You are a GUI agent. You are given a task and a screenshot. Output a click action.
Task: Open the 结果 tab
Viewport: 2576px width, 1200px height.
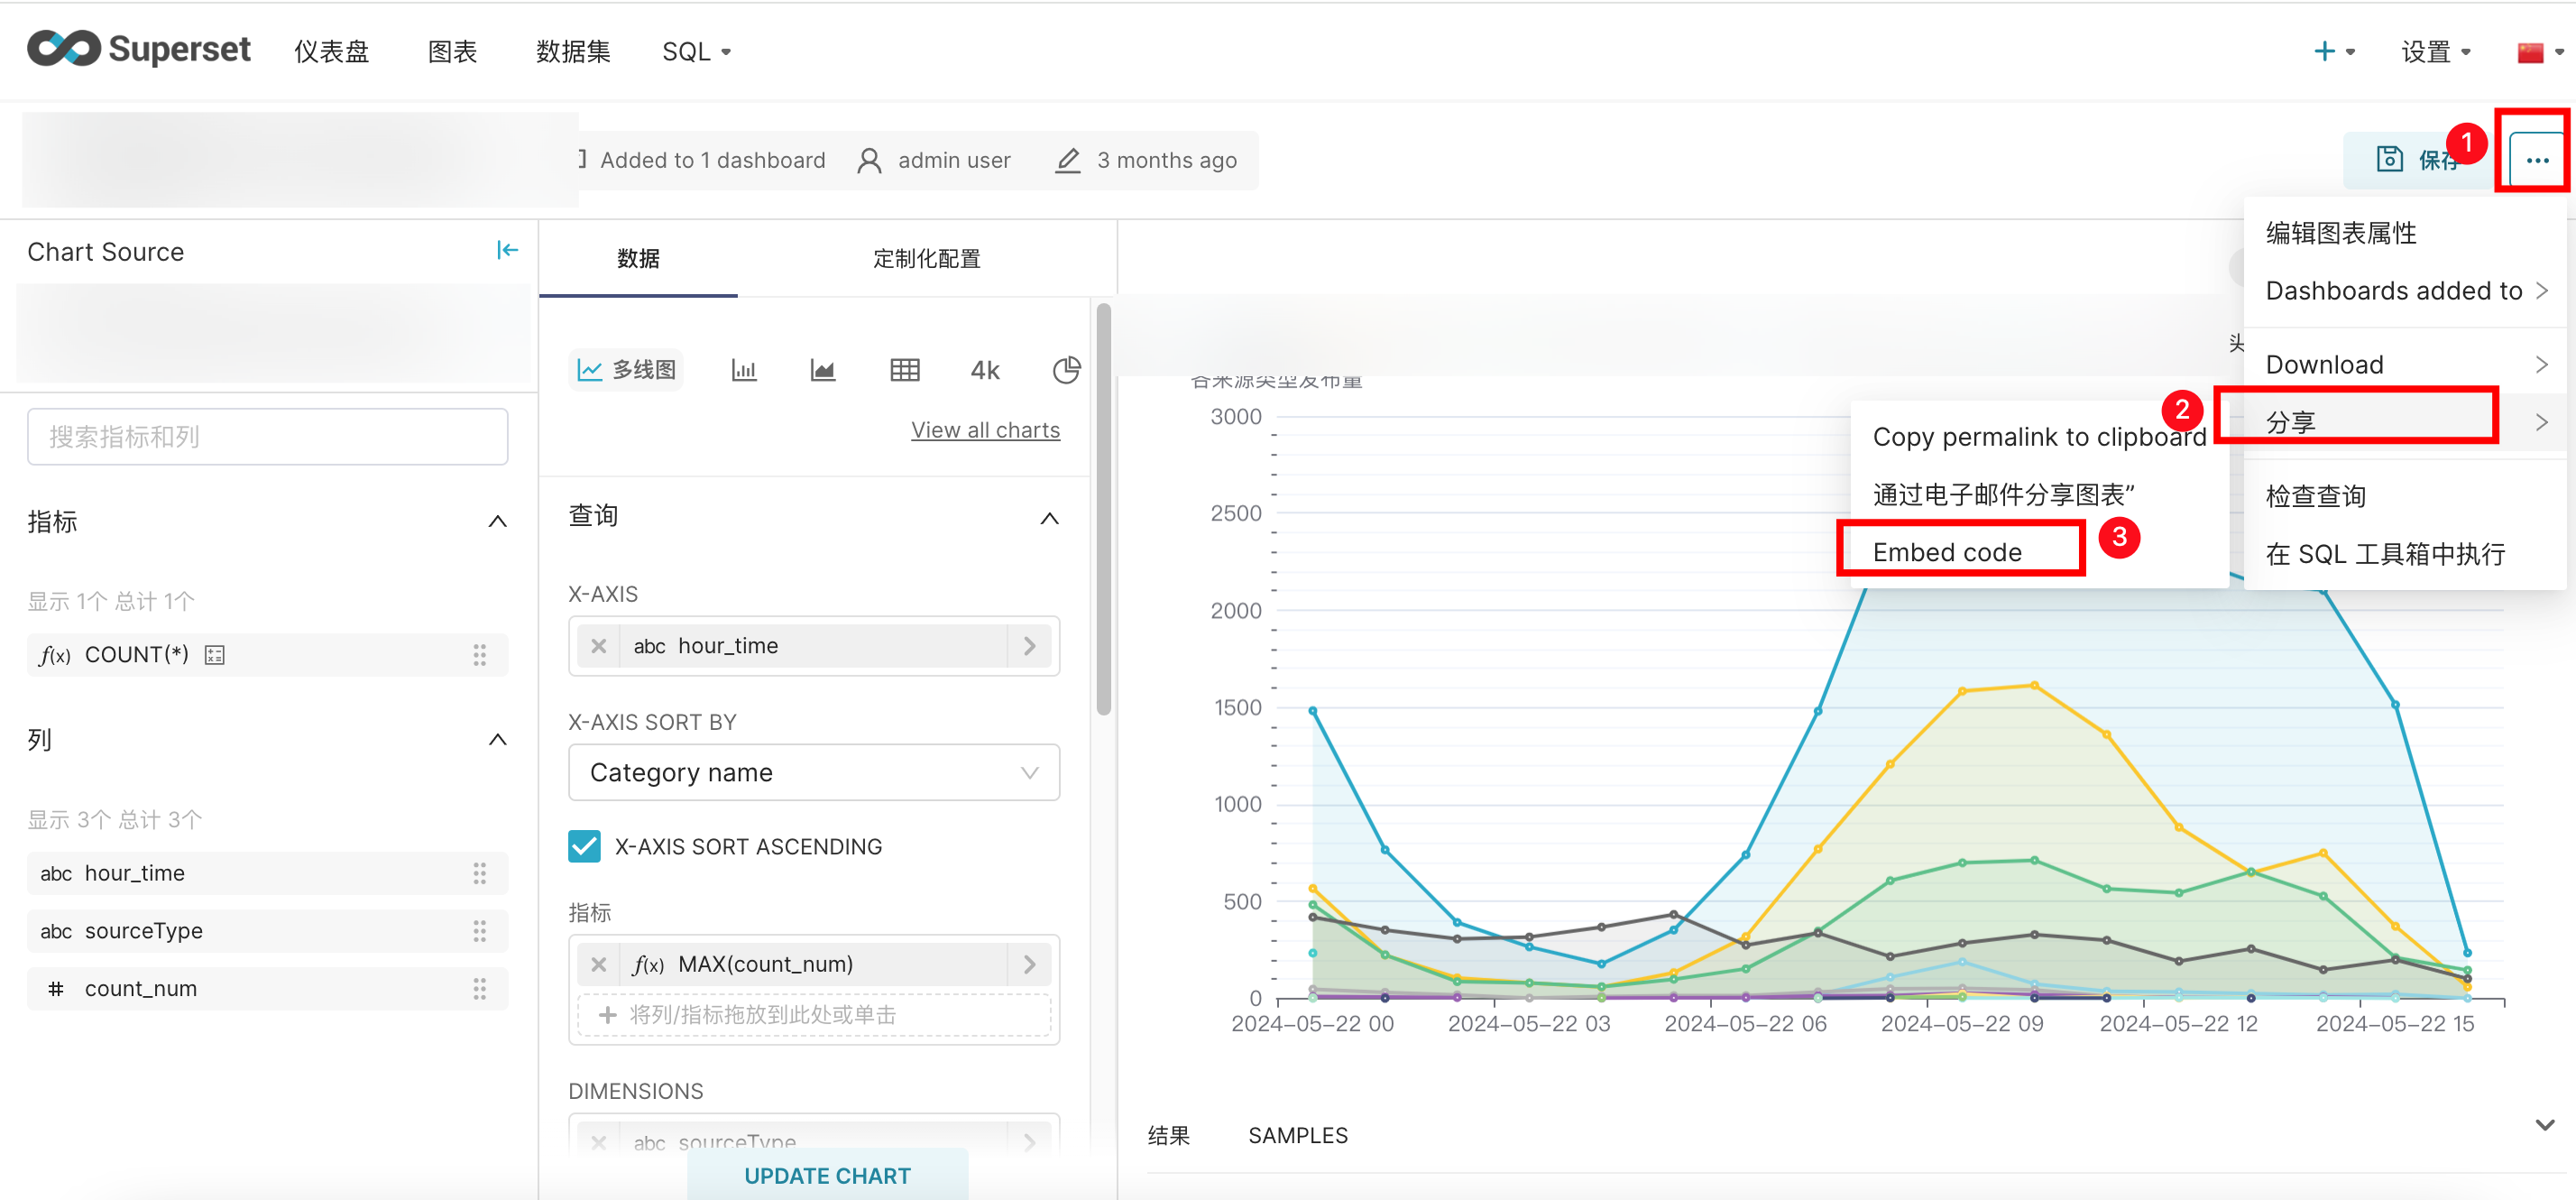click(1169, 1135)
